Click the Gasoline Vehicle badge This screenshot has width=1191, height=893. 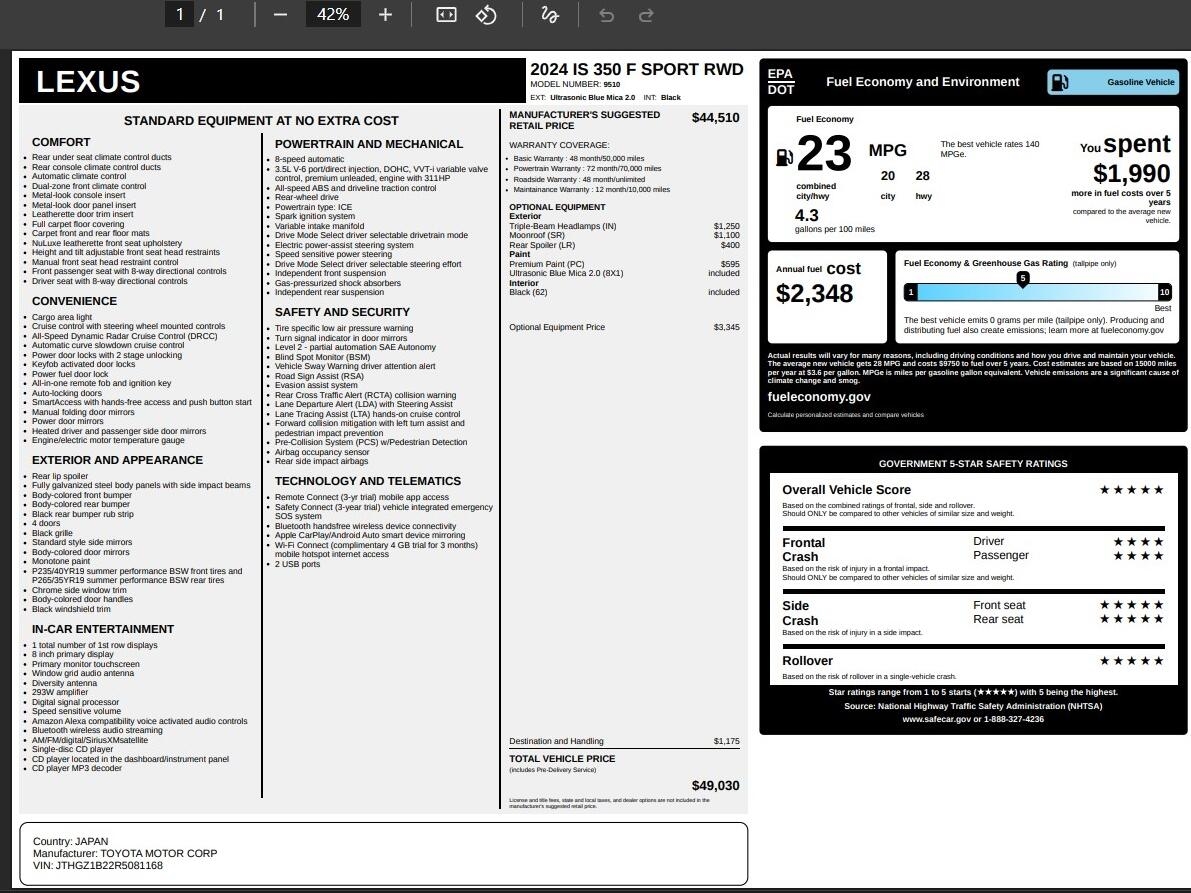click(1113, 82)
